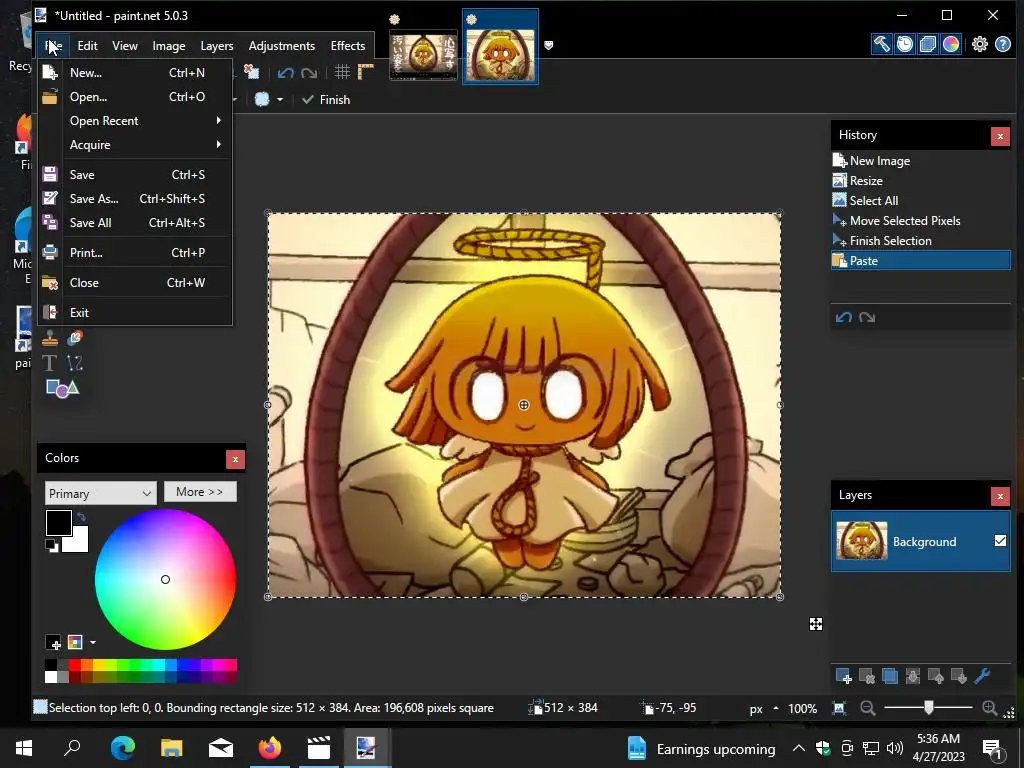
Task: Open the image list dropdown arrow
Action: [549, 45]
